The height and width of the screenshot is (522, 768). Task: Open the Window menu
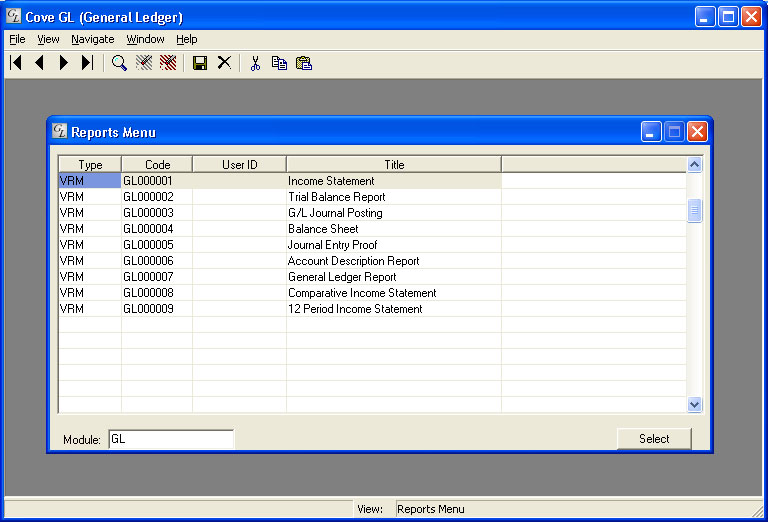pos(145,39)
